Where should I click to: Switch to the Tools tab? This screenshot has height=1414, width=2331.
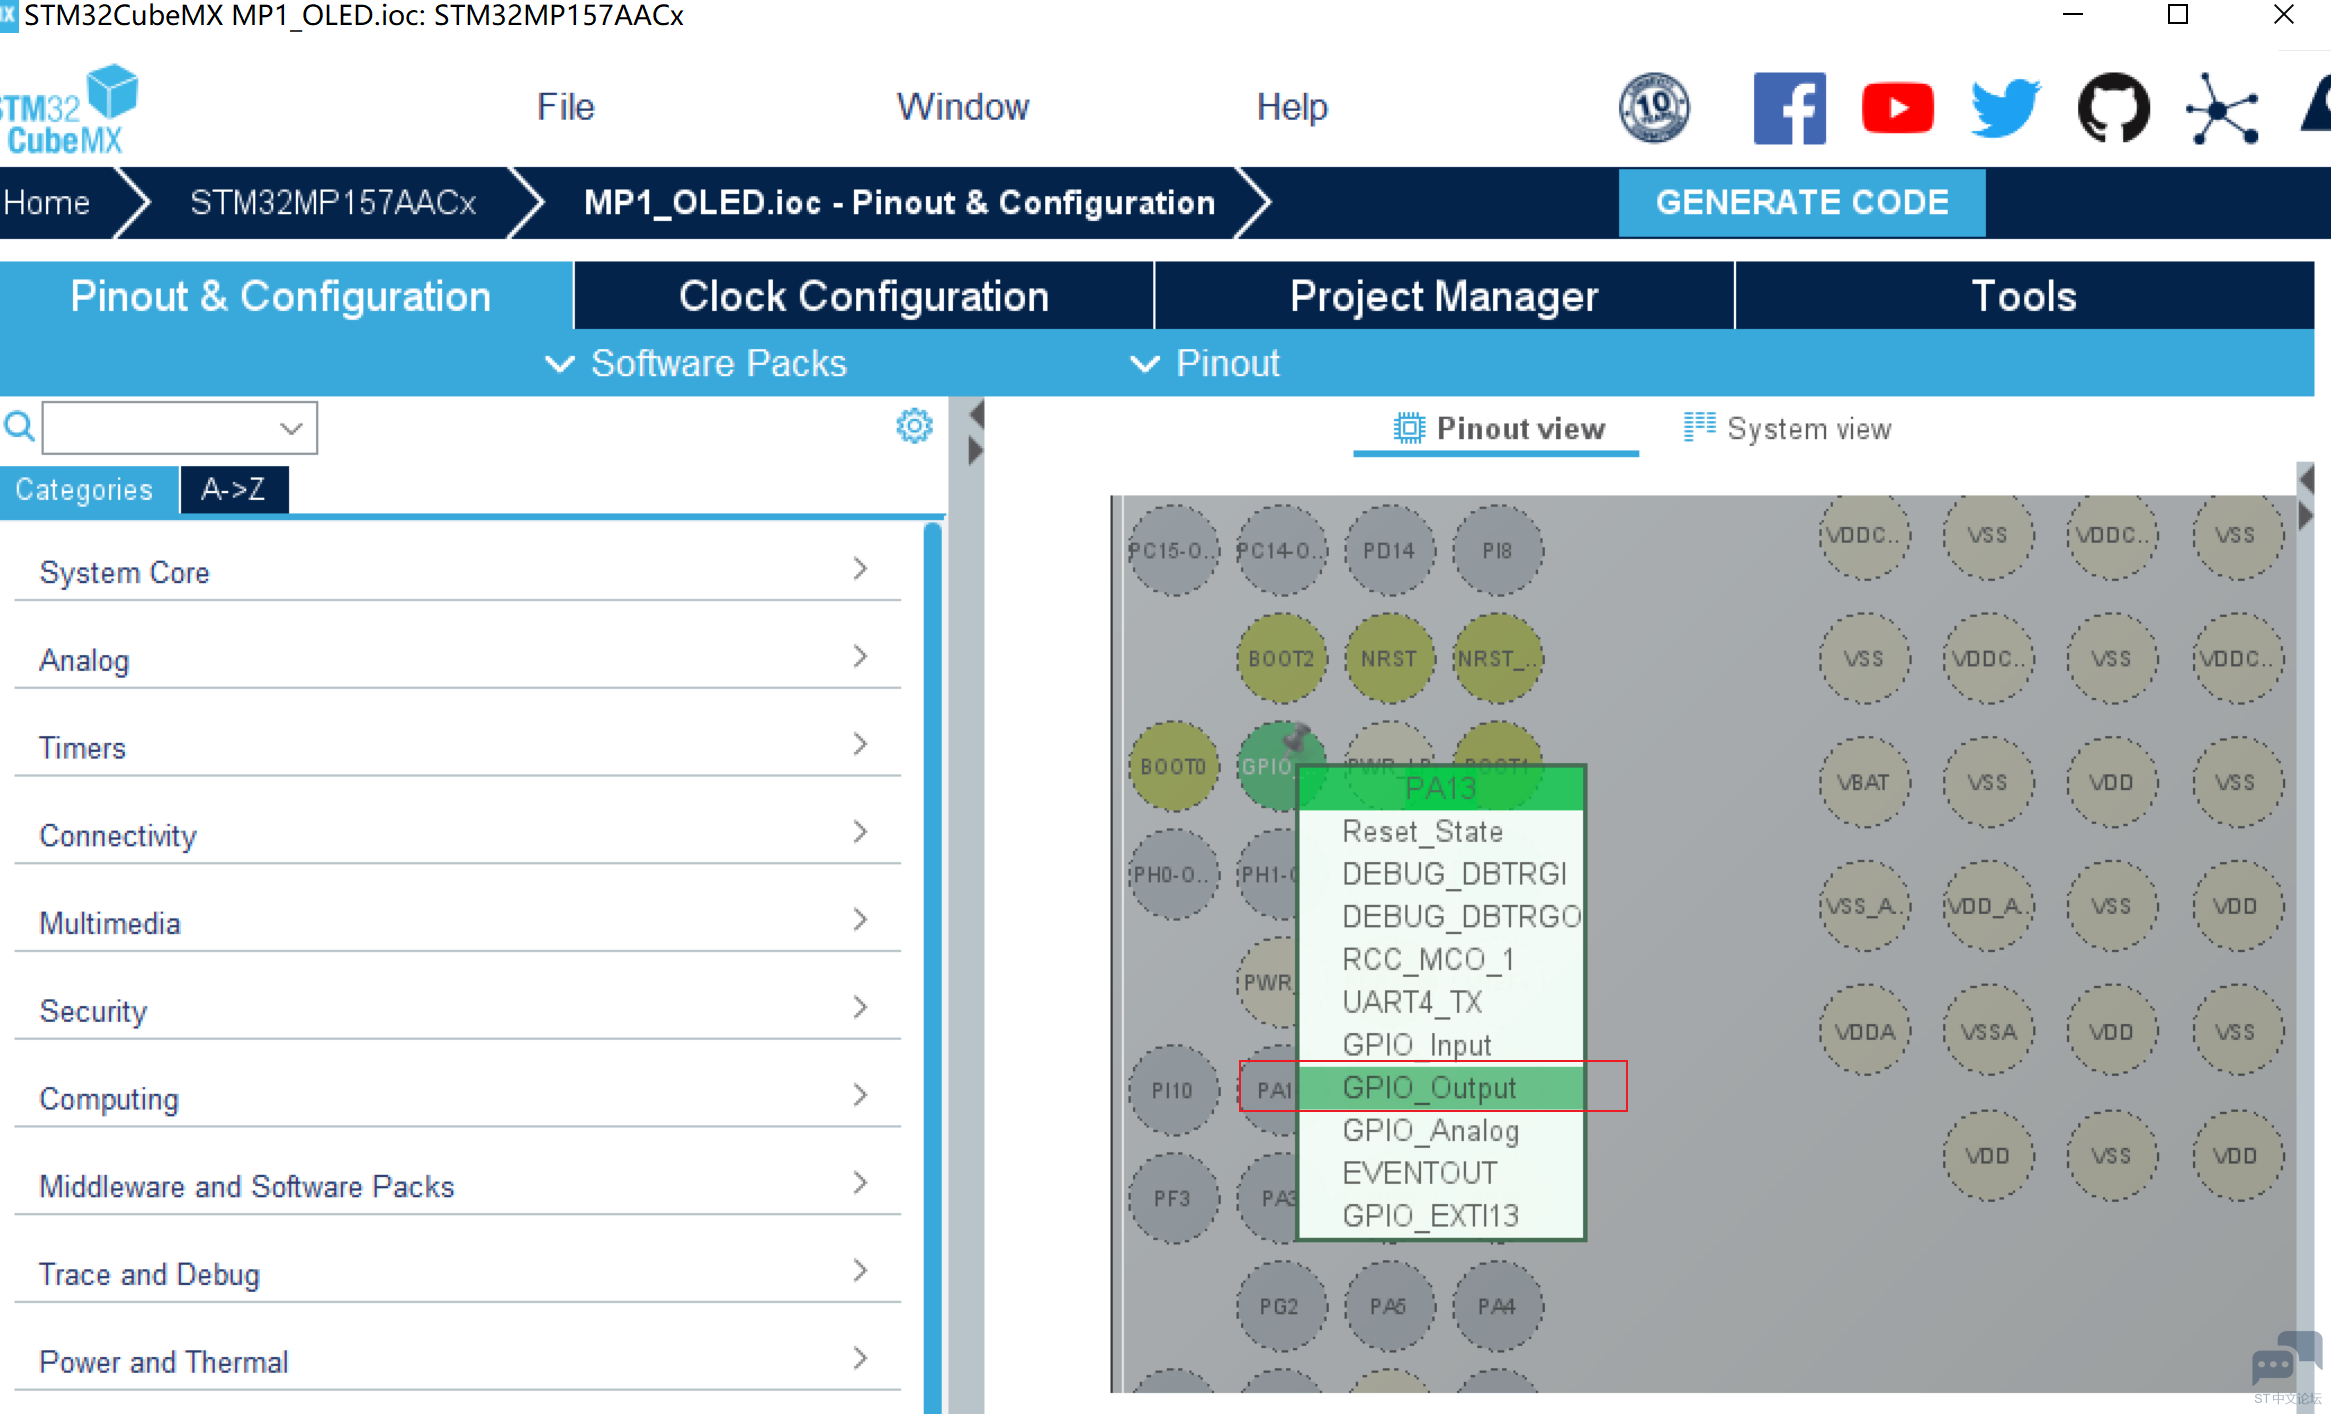click(x=2024, y=296)
